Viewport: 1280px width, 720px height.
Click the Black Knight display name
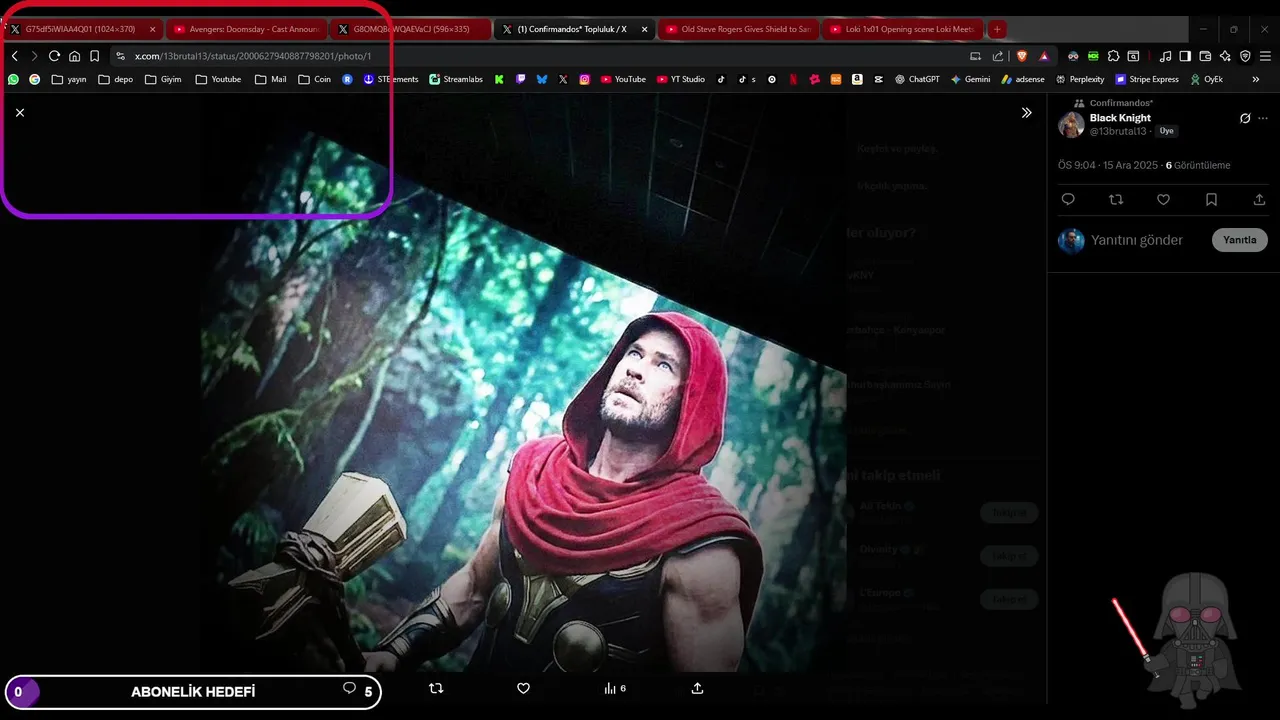coord(1120,118)
